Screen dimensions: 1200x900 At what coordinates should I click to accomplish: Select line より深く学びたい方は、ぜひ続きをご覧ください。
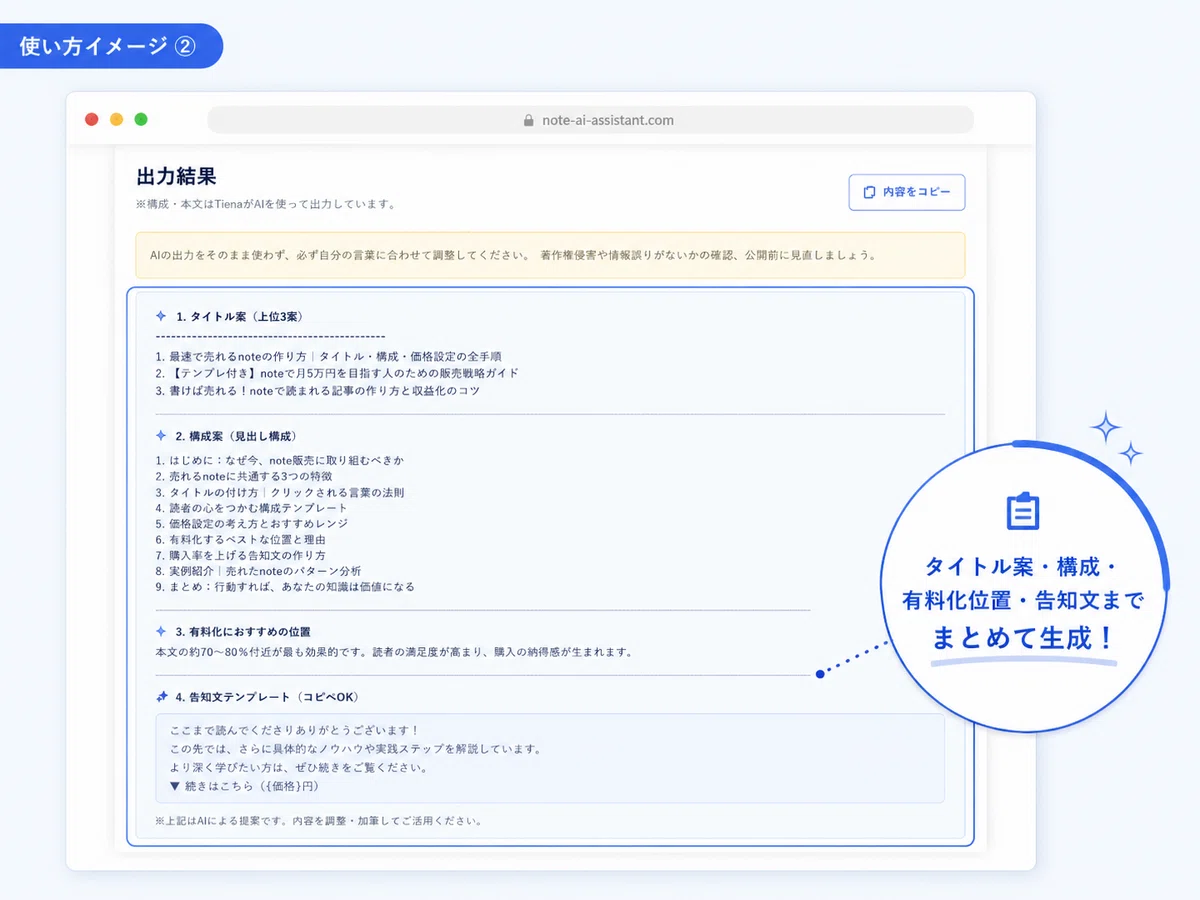tap(300, 768)
